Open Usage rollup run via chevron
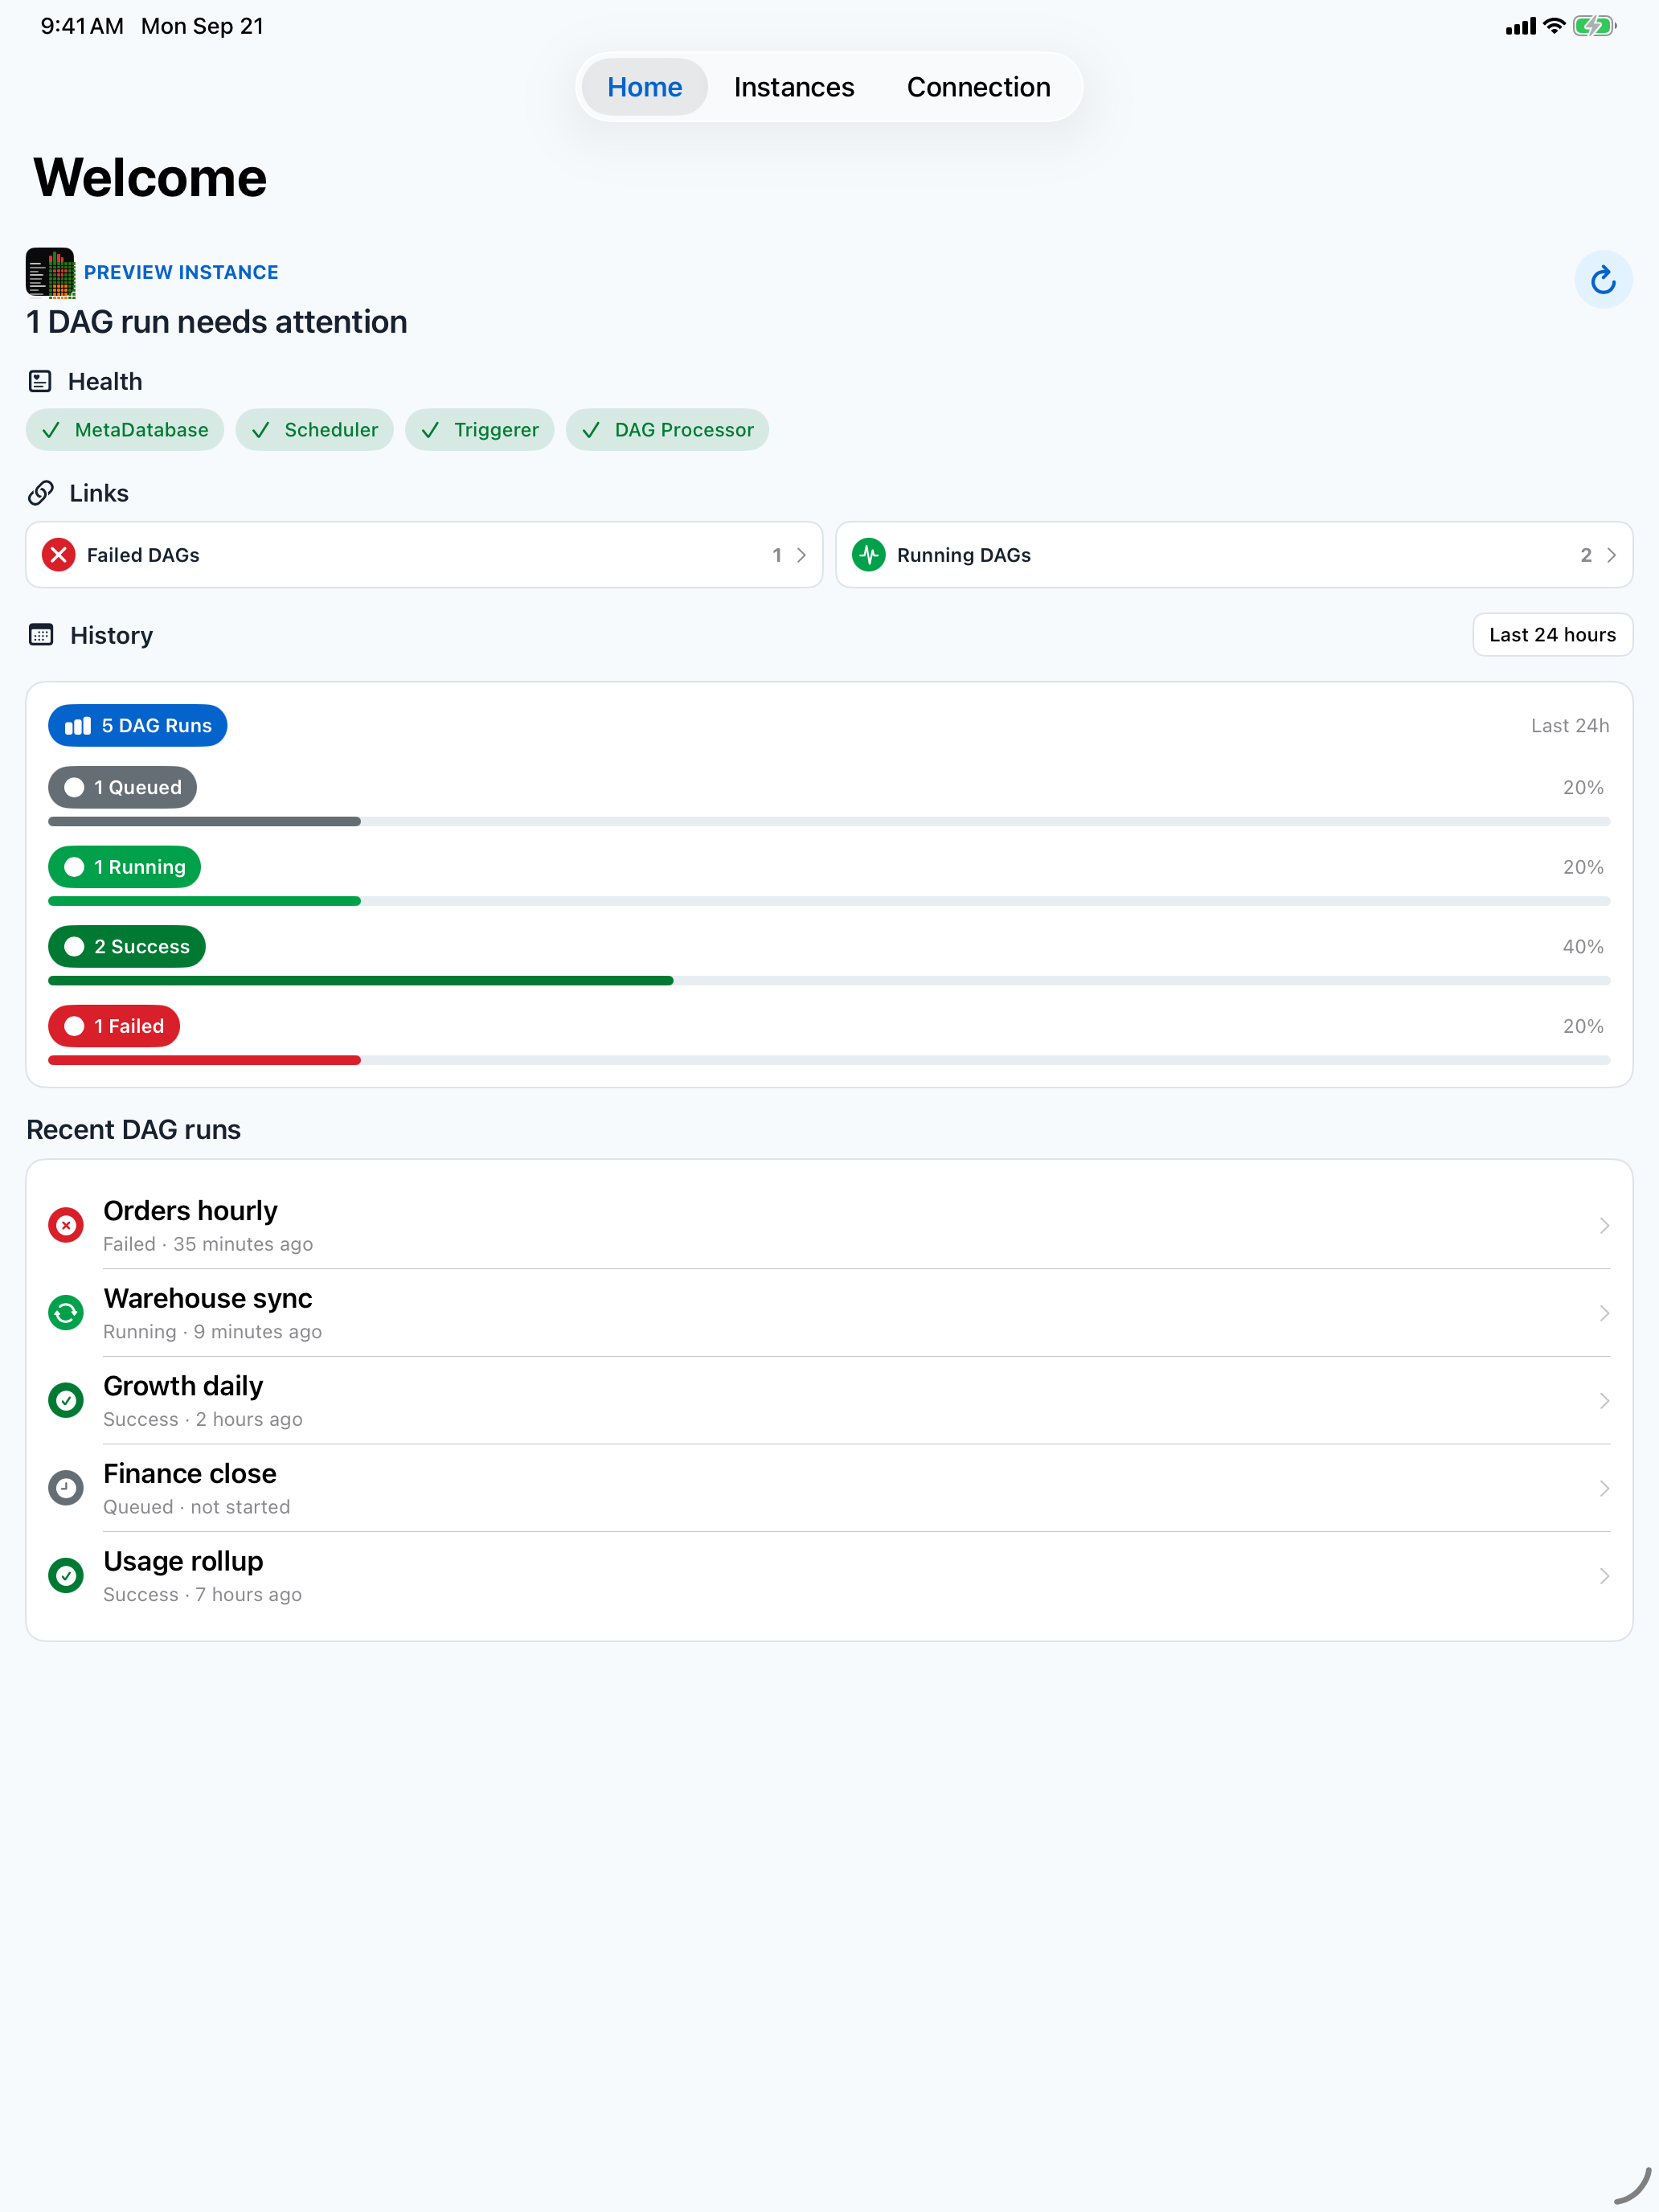Screen dimensions: 1659x2212 click(x=1604, y=1576)
